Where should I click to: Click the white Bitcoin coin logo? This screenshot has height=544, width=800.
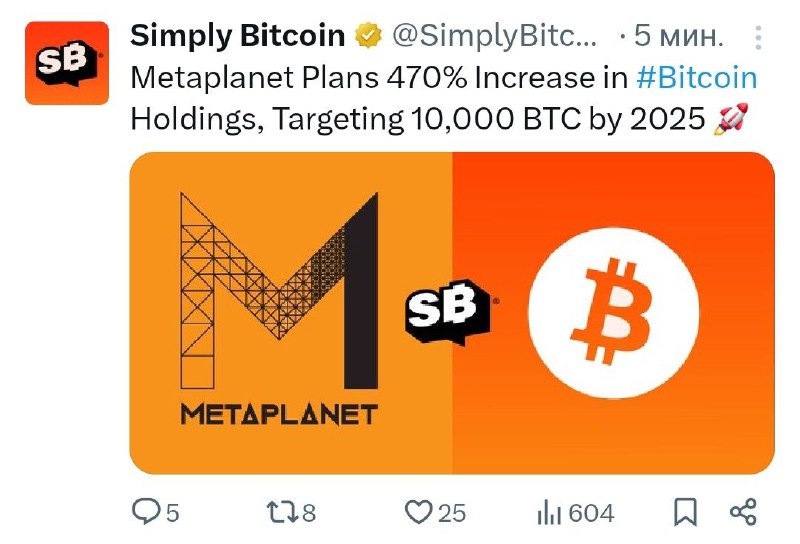pos(613,312)
